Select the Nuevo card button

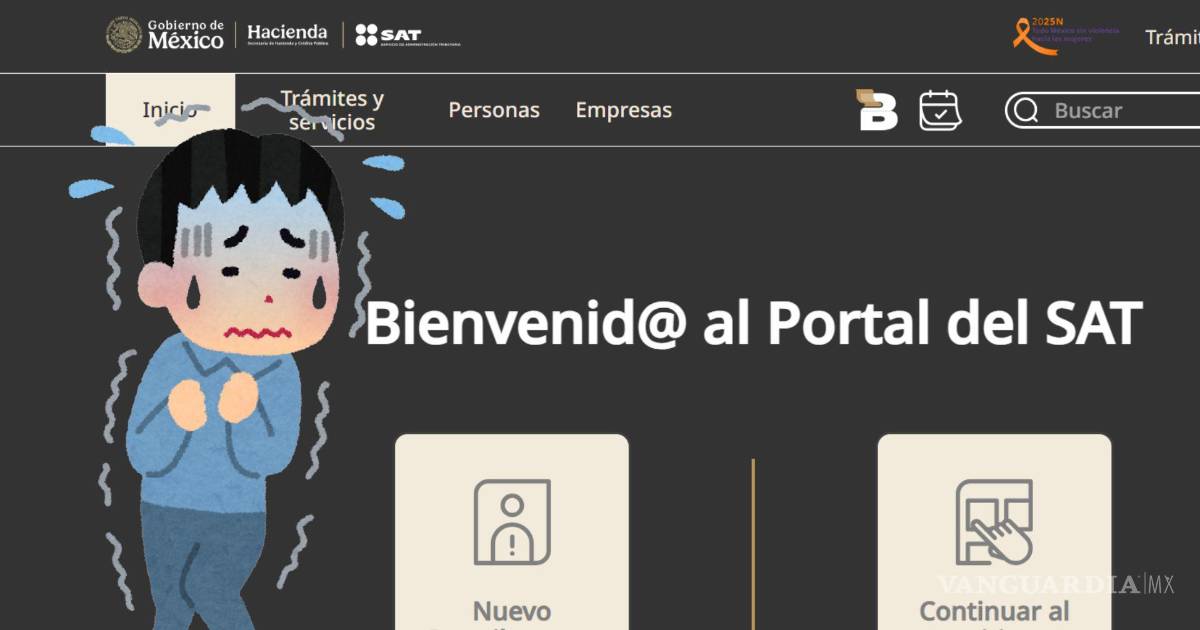(512, 532)
